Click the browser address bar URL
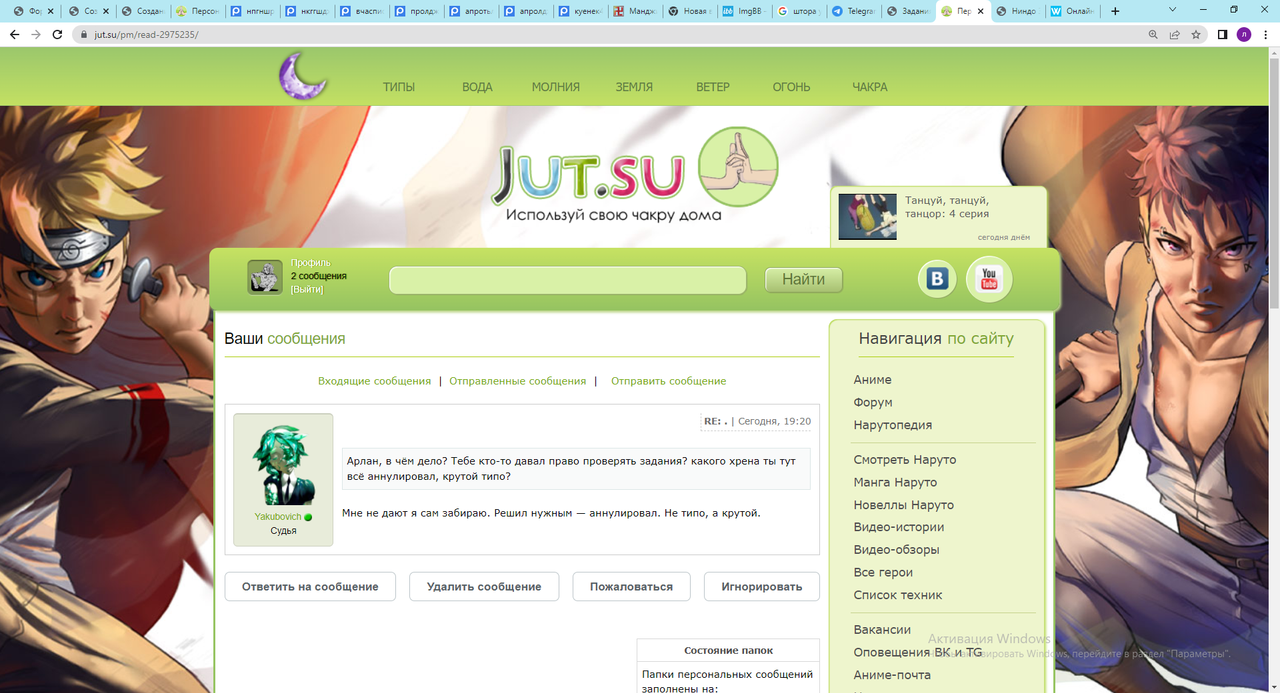This screenshot has height=693, width=1280. click(147, 34)
